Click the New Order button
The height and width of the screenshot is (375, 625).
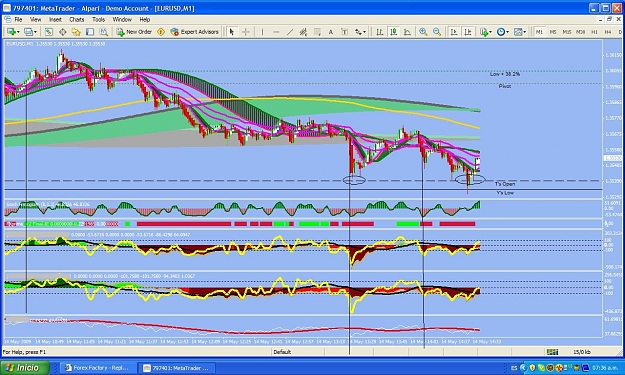[134, 32]
